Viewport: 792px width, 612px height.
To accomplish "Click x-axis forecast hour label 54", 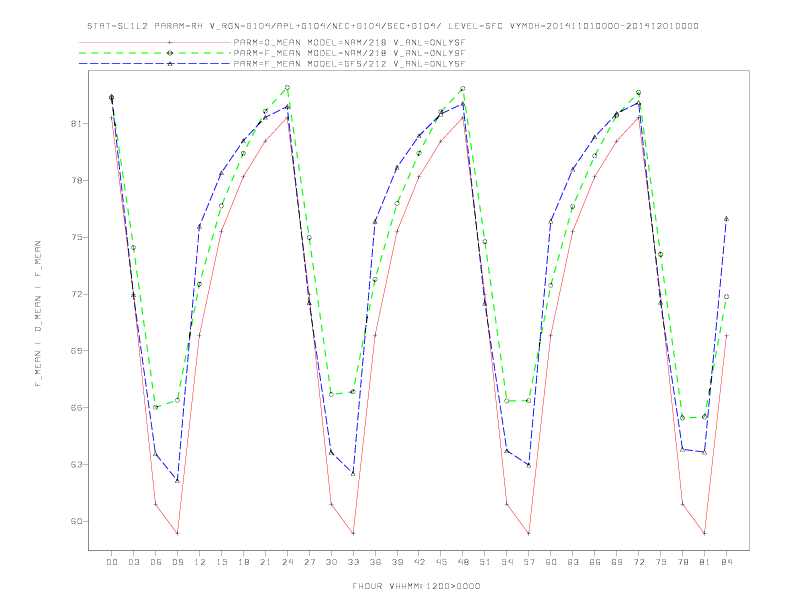I will click(x=507, y=562).
